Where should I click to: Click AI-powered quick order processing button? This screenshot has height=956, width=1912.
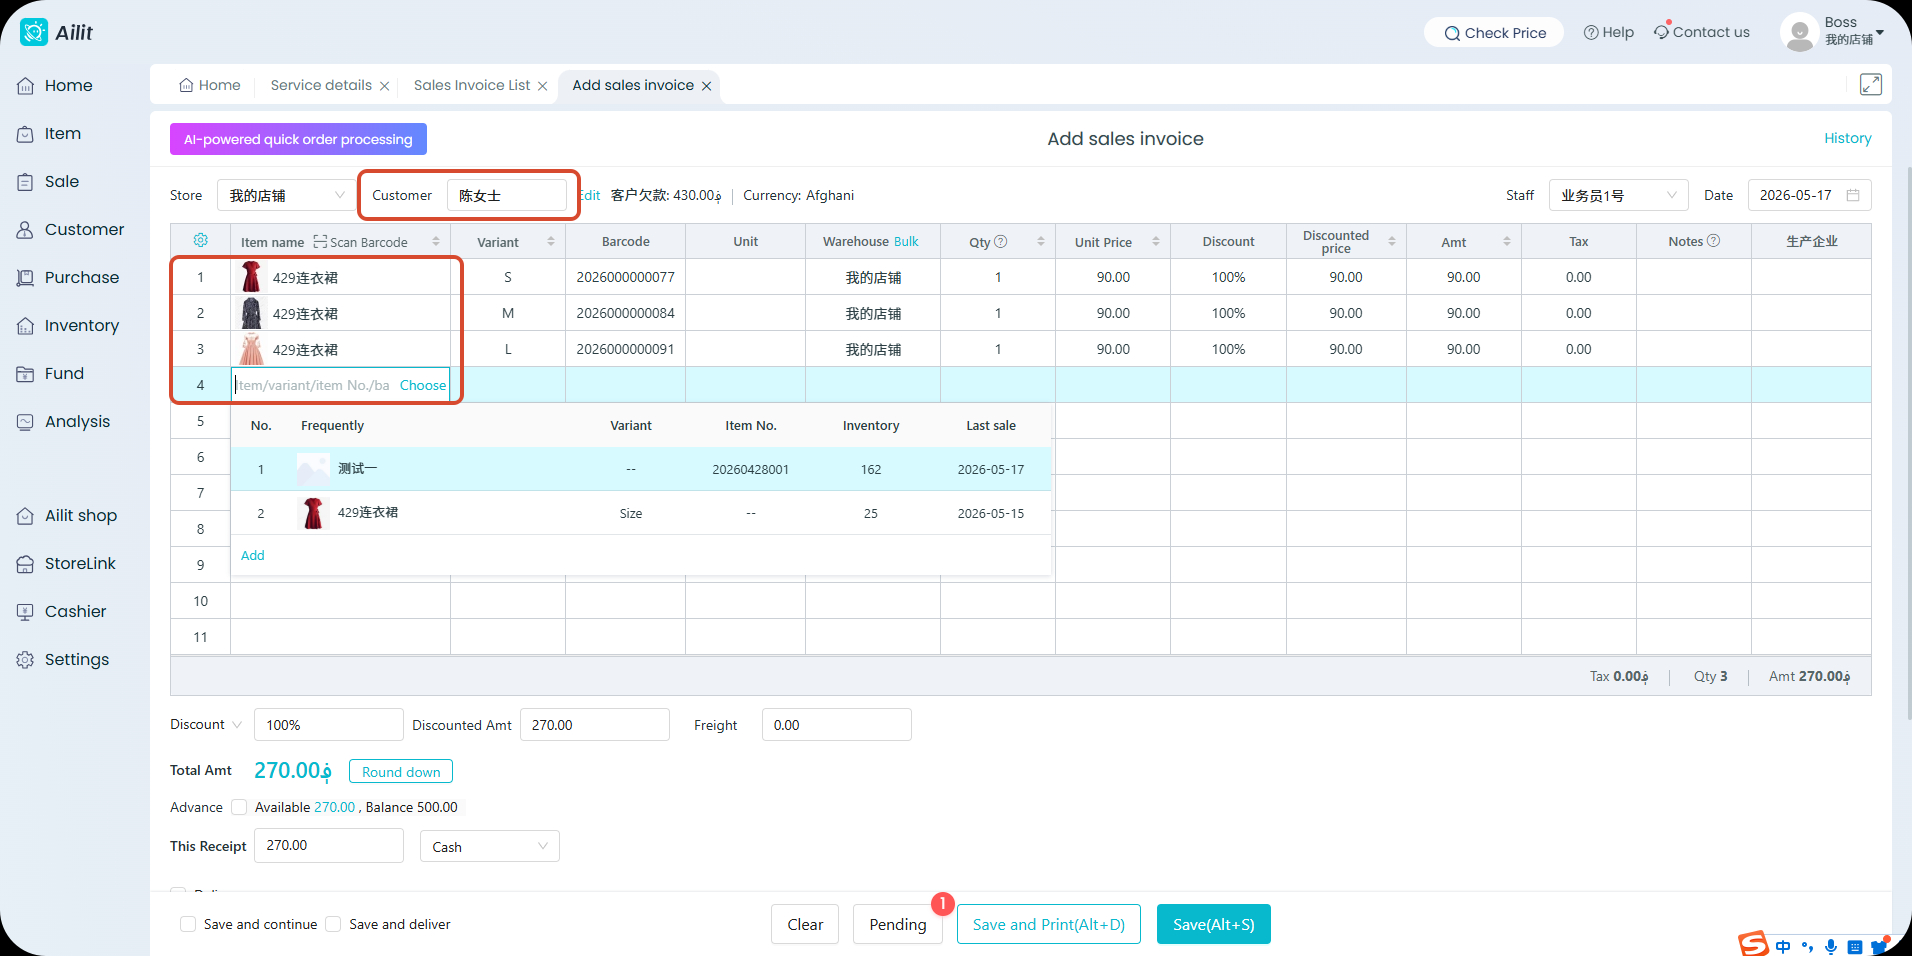298,139
